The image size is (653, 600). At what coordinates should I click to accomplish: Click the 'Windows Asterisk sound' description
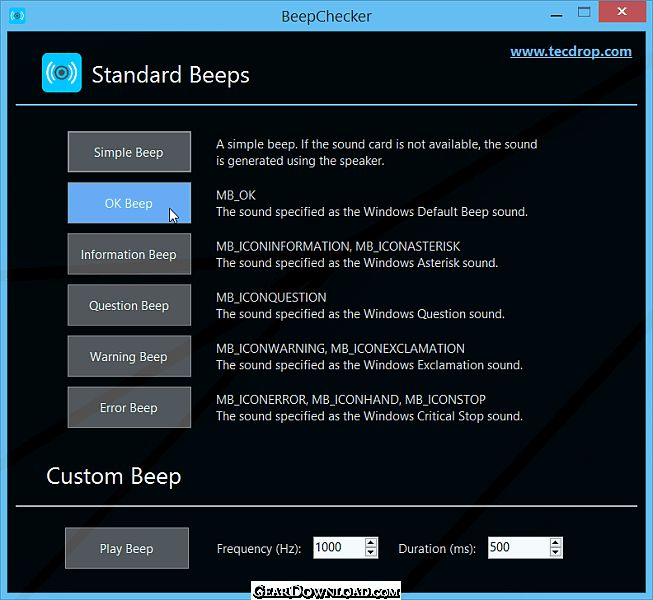point(357,263)
